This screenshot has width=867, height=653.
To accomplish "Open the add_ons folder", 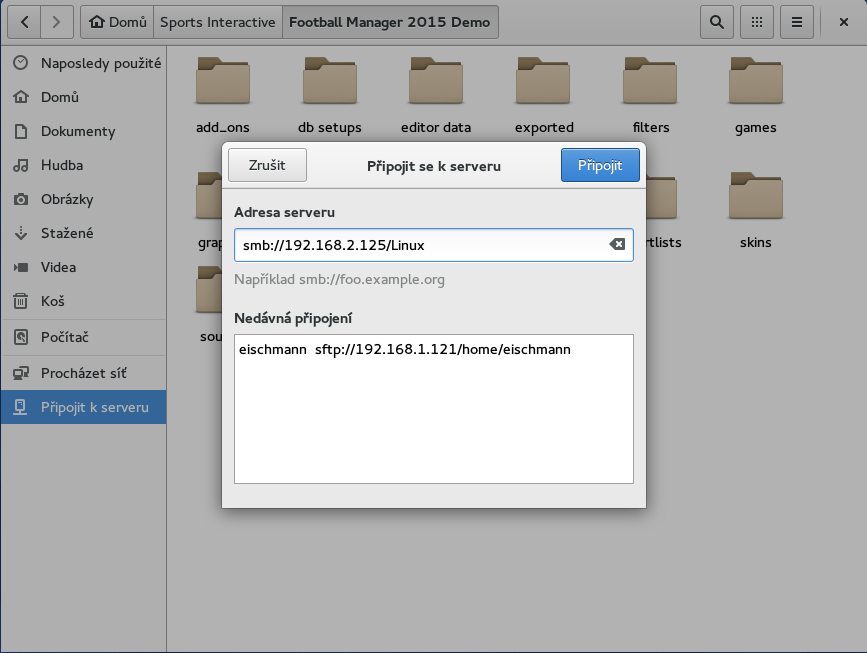I will (223, 96).
